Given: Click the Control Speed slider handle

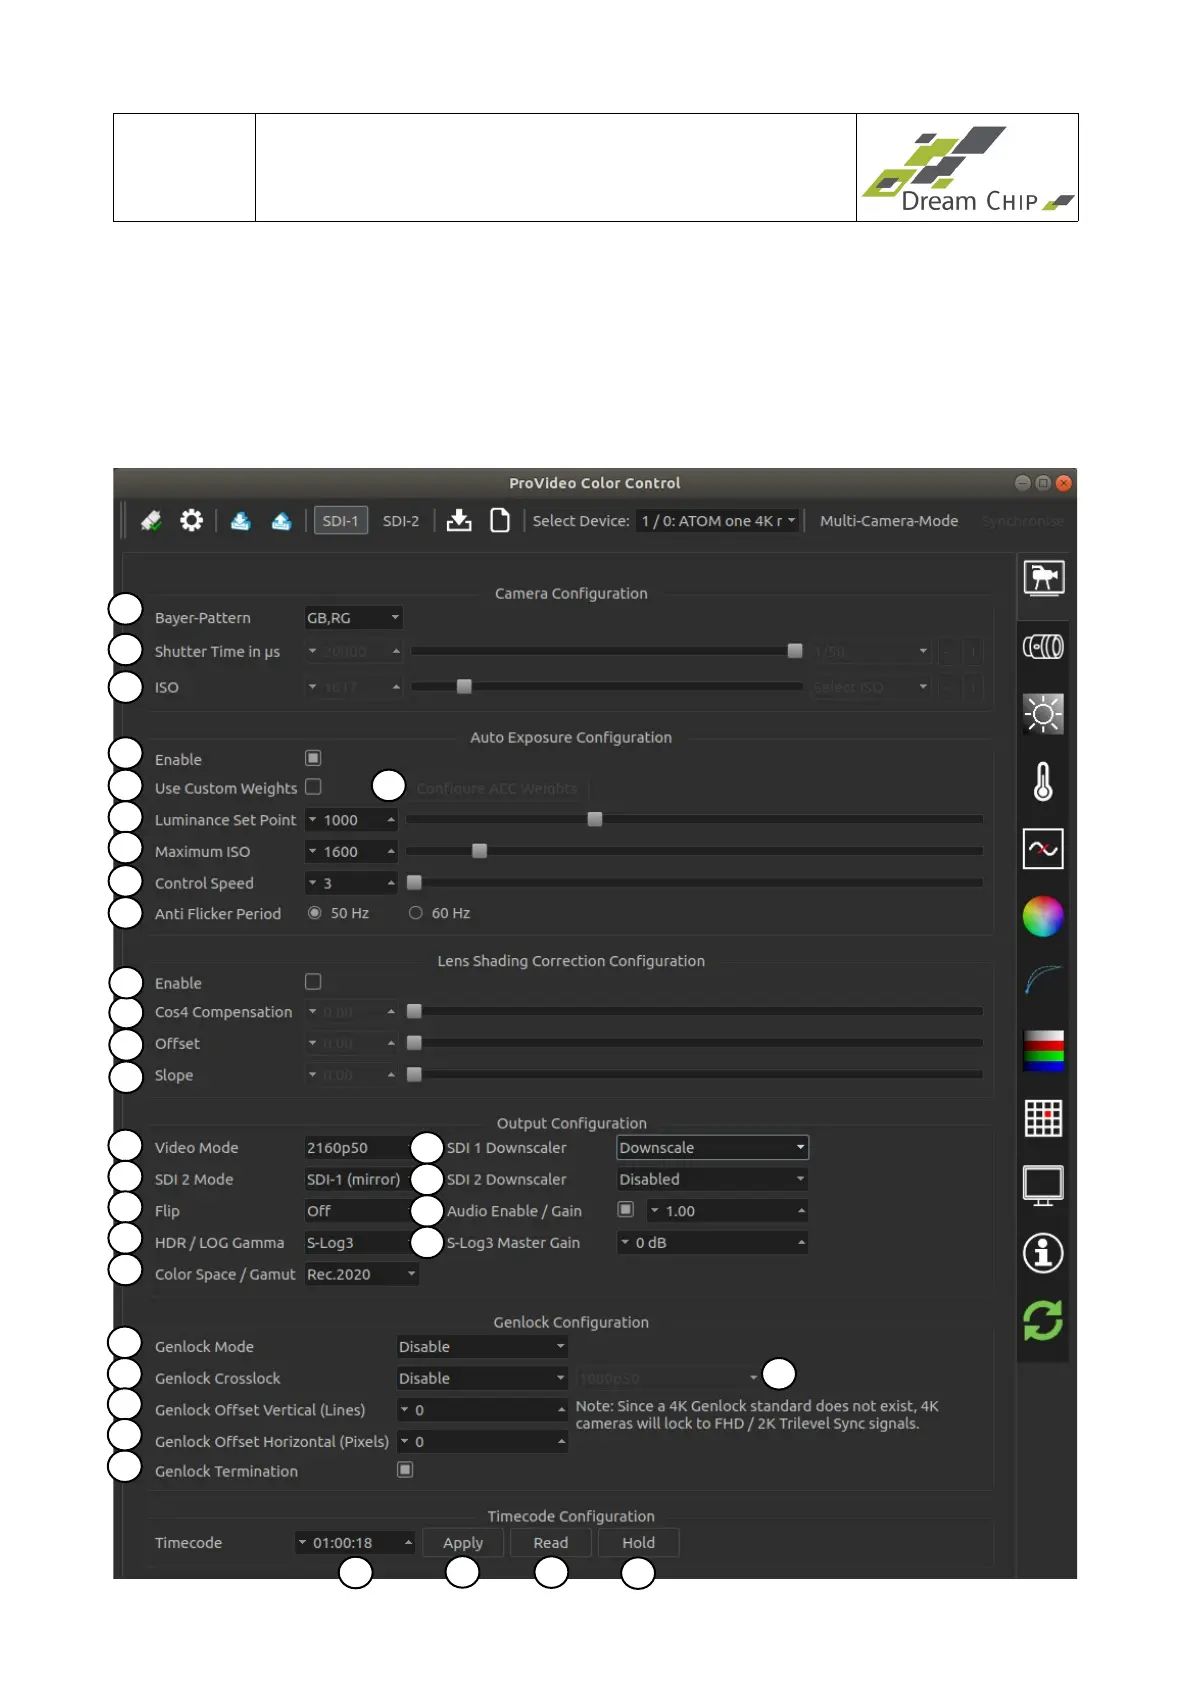Looking at the screenshot, I should (x=414, y=883).
